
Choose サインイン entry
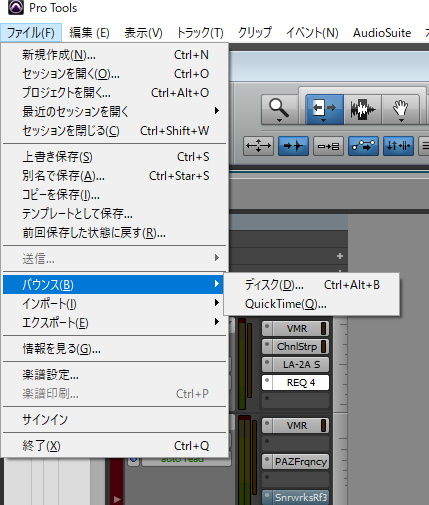[x=115, y=419]
